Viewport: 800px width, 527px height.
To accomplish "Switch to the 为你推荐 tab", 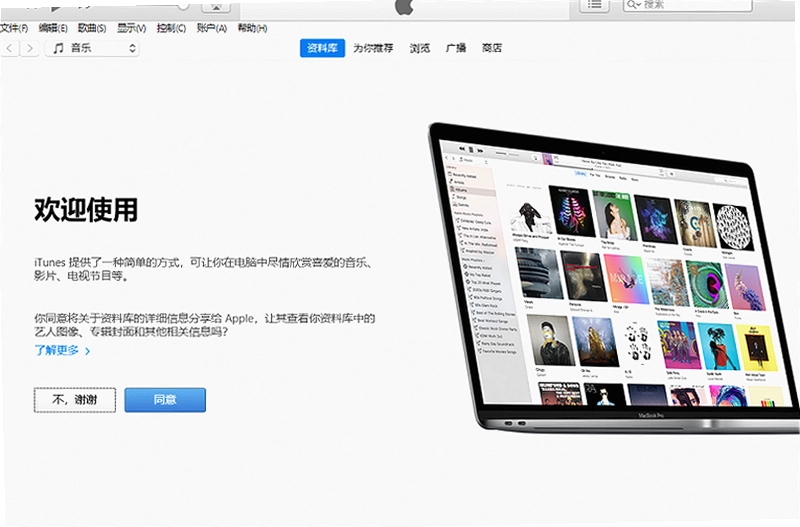I will [373, 48].
